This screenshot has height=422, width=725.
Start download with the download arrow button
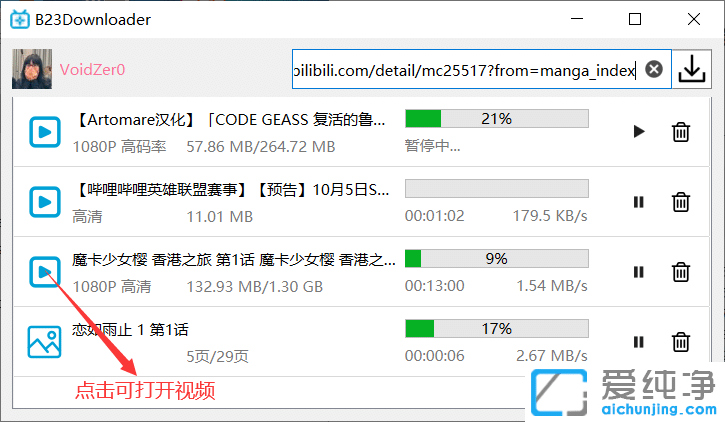[692, 69]
